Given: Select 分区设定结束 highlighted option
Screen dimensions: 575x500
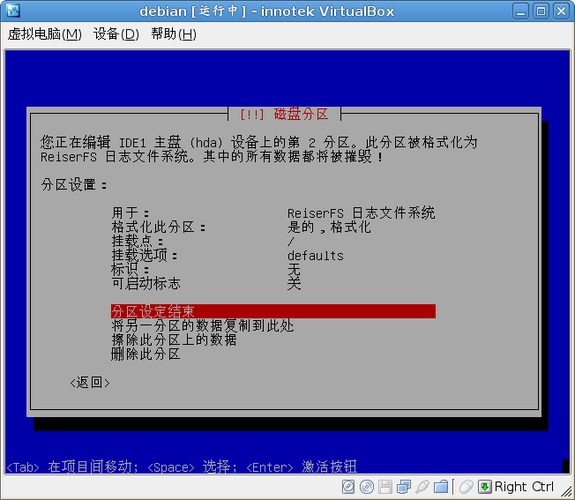Looking at the screenshot, I should click(x=273, y=311).
